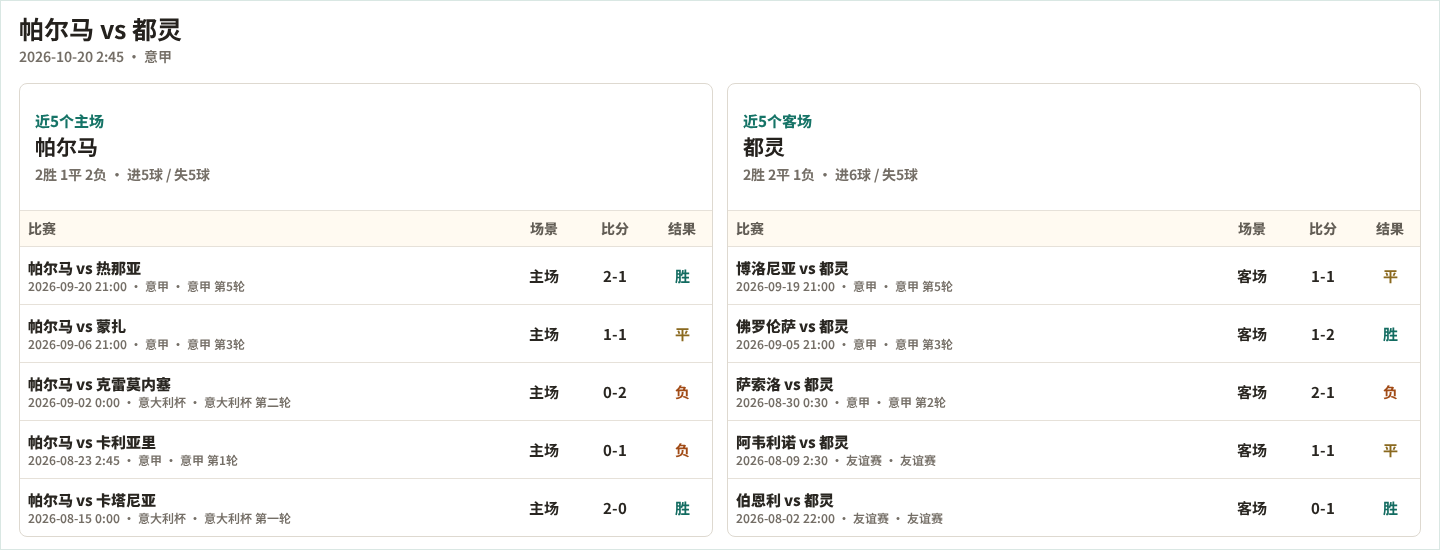Select the 帕尔马 vs 卡塔尼亚 match row
Image resolution: width=1440 pixels, height=550 pixels.
tap(366, 508)
